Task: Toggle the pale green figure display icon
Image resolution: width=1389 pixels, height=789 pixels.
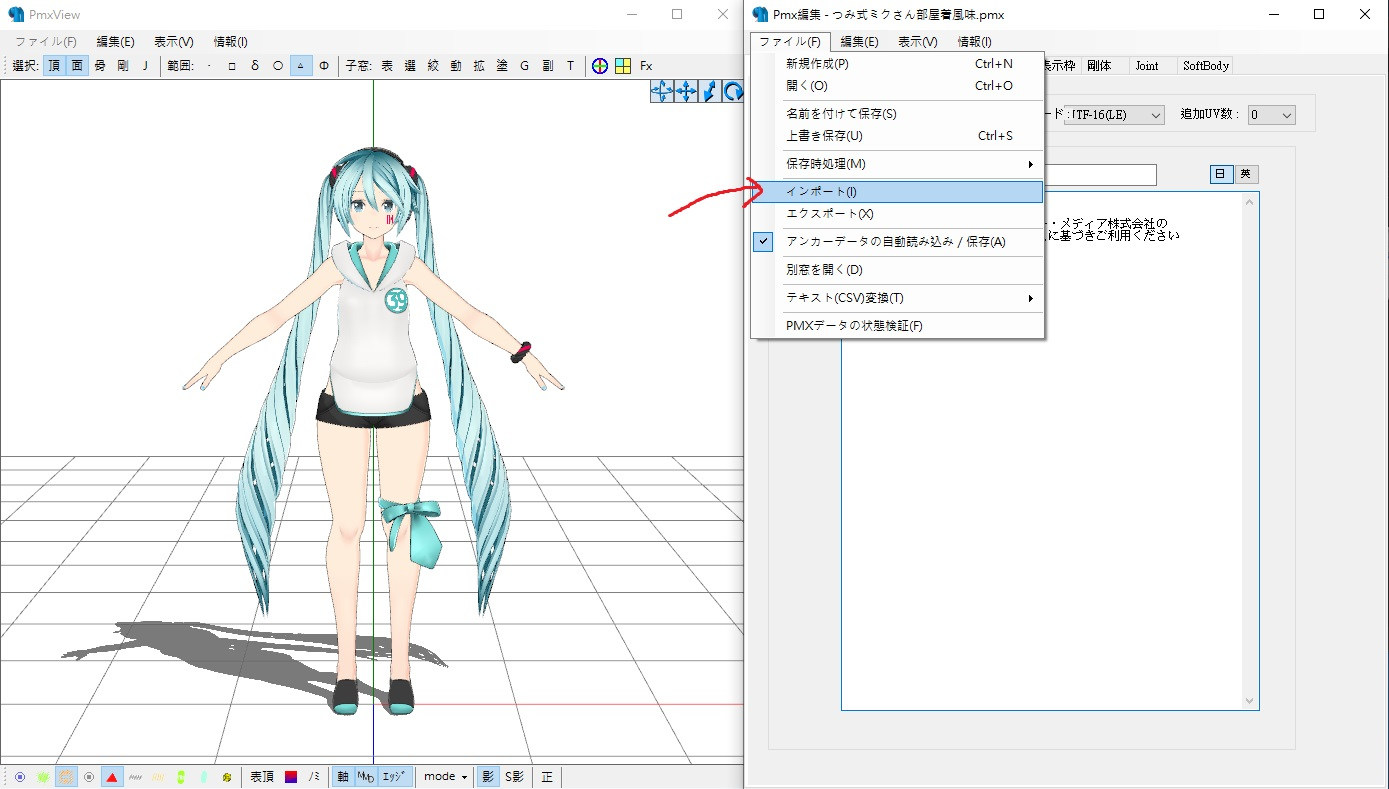Action: (x=204, y=776)
